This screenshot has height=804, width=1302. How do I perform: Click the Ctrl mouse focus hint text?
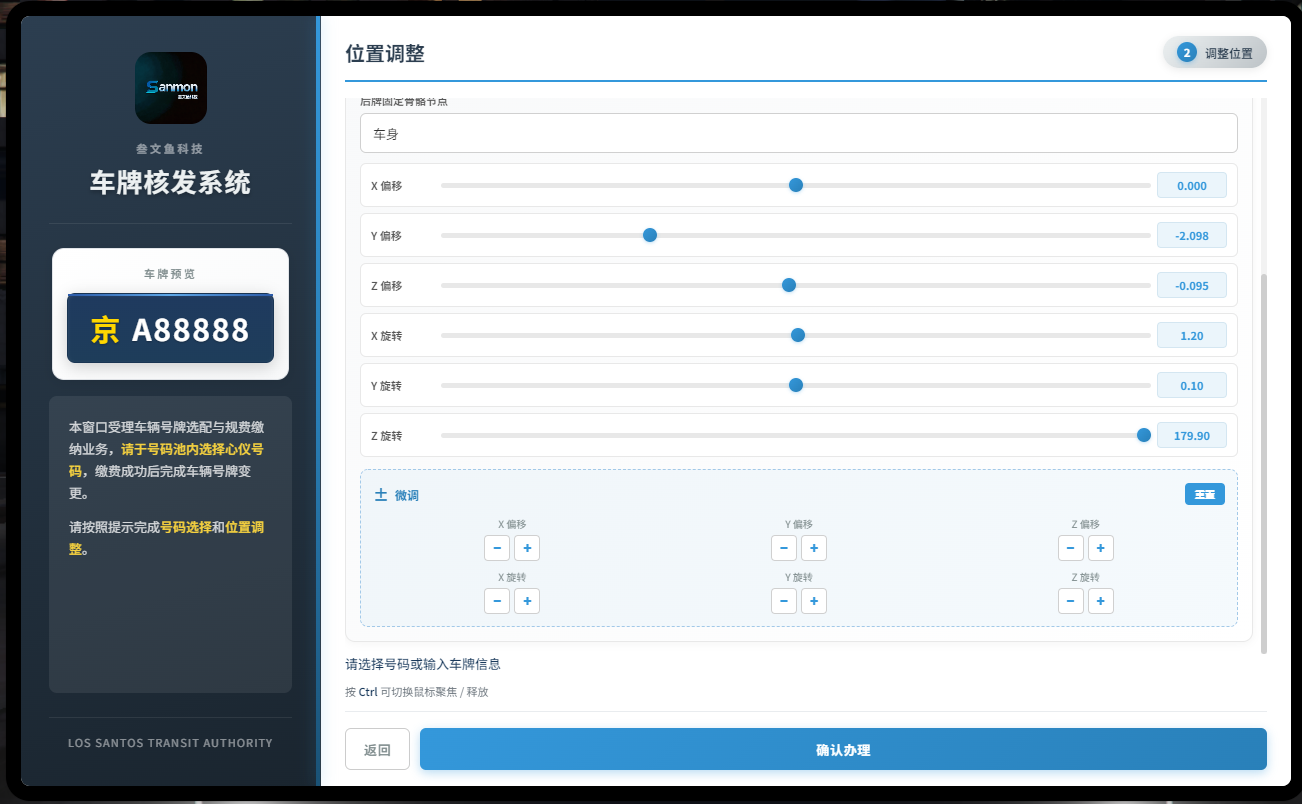[417, 692]
